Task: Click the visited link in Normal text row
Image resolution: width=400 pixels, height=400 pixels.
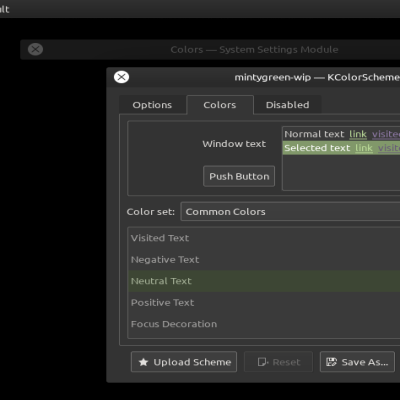Action: pos(386,134)
